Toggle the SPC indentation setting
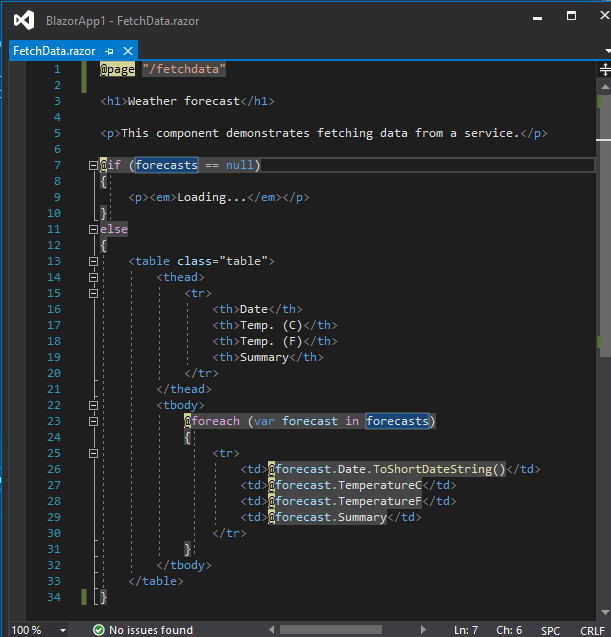This screenshot has width=611, height=637. click(551, 630)
